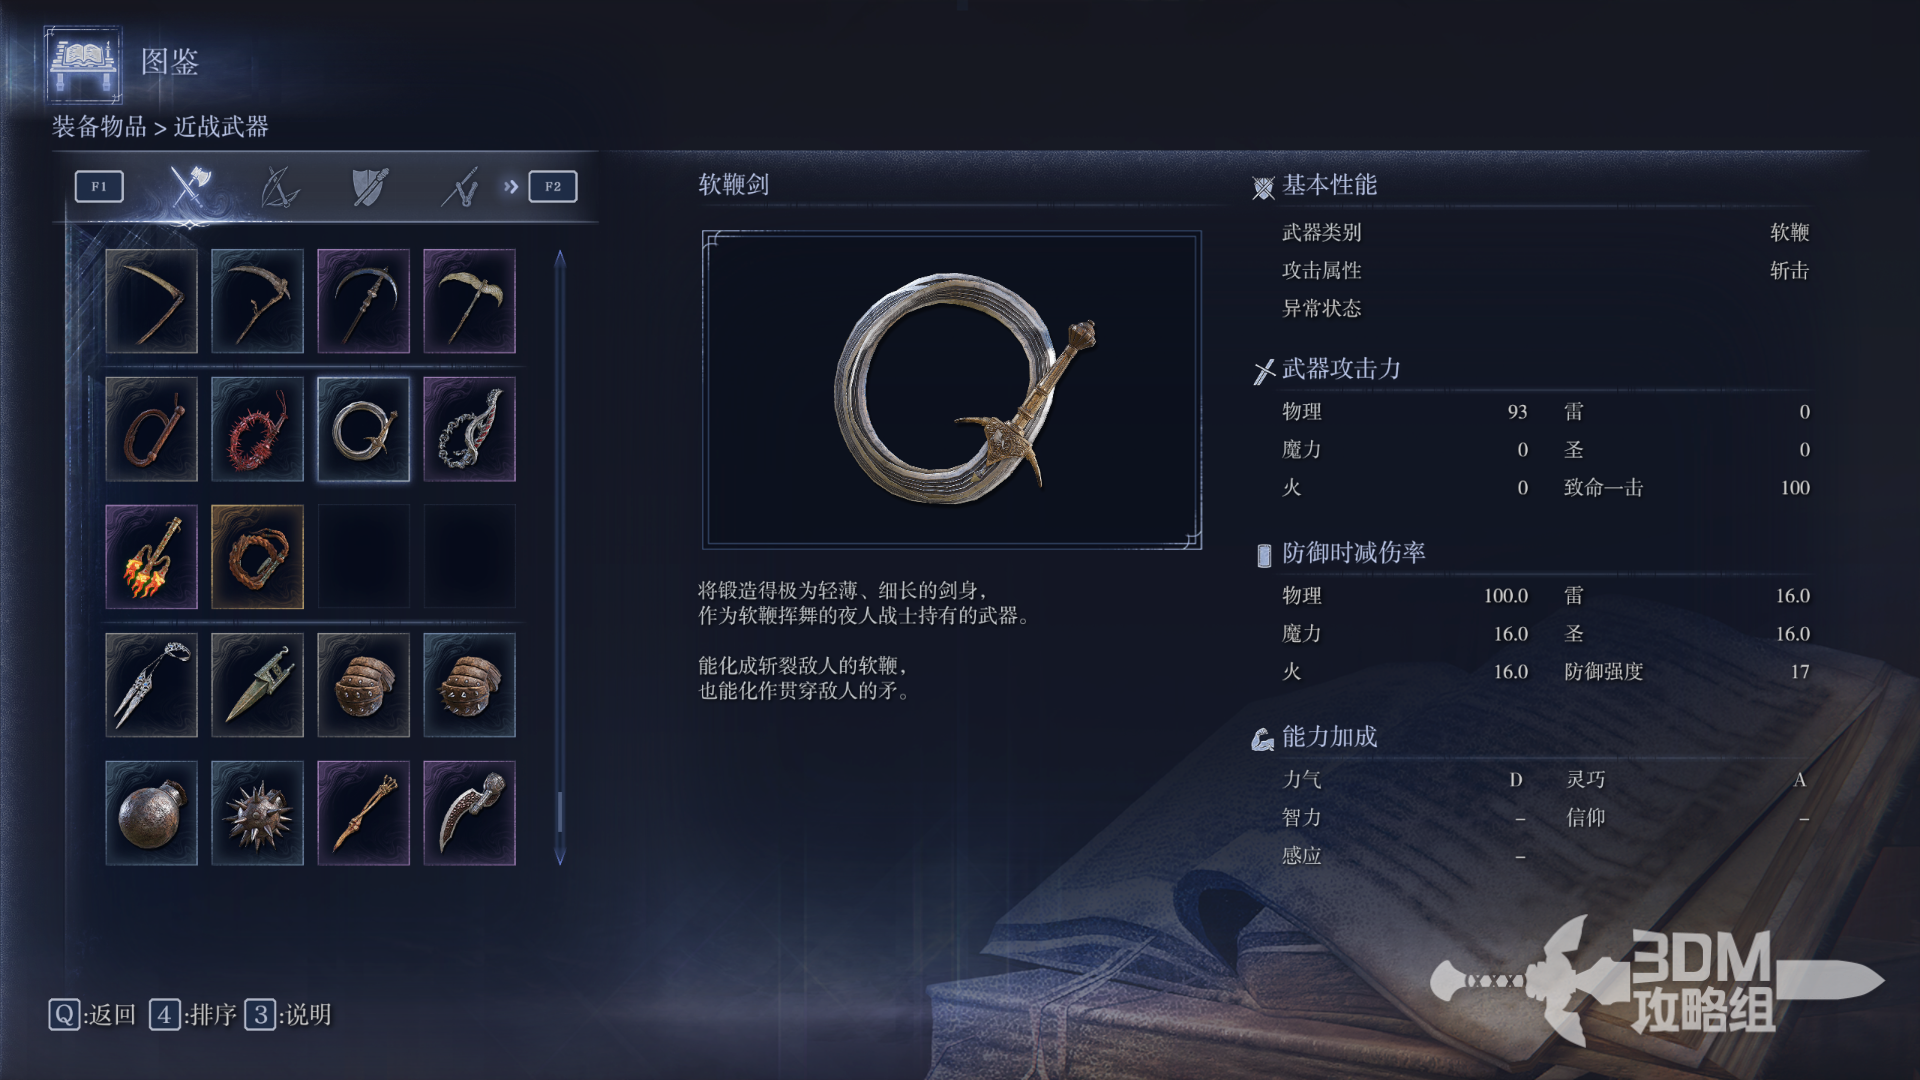Click the weapon list scrollbar
The image size is (1920, 1080).
[560, 557]
